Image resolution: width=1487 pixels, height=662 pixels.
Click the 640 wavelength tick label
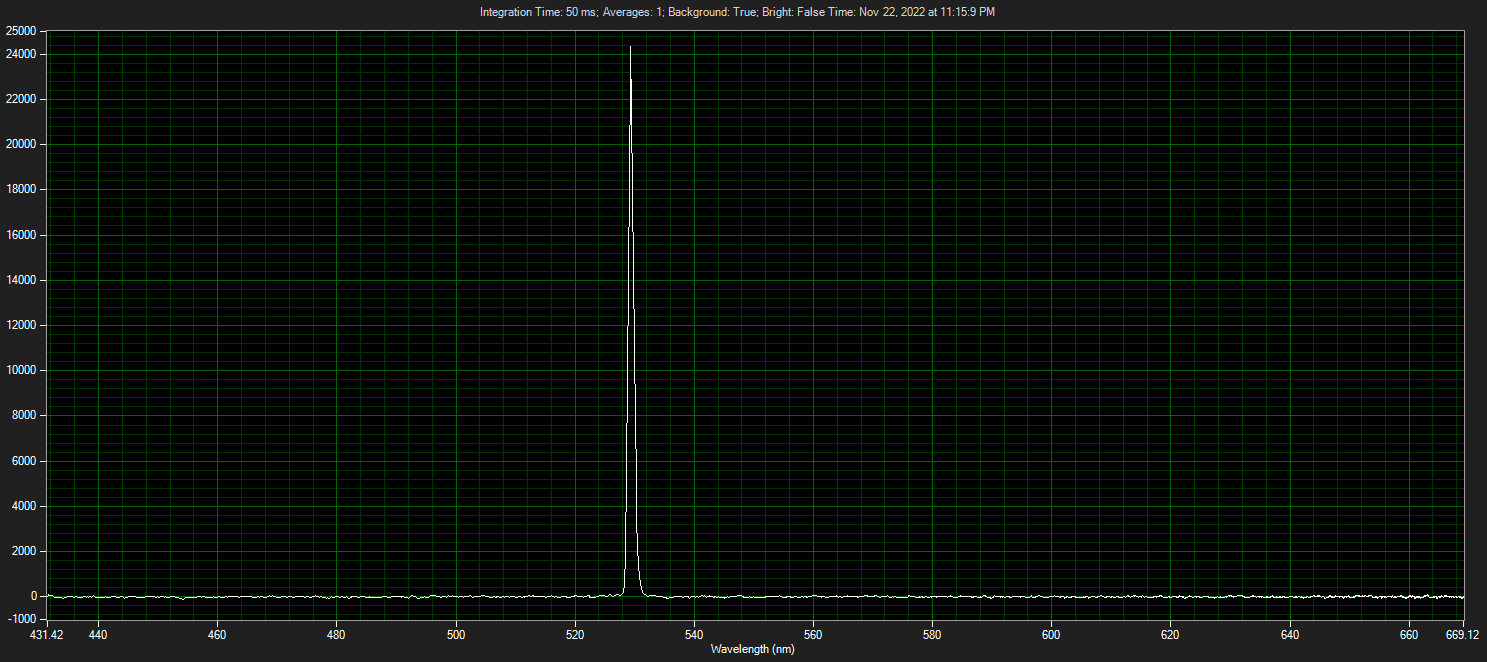1289,634
